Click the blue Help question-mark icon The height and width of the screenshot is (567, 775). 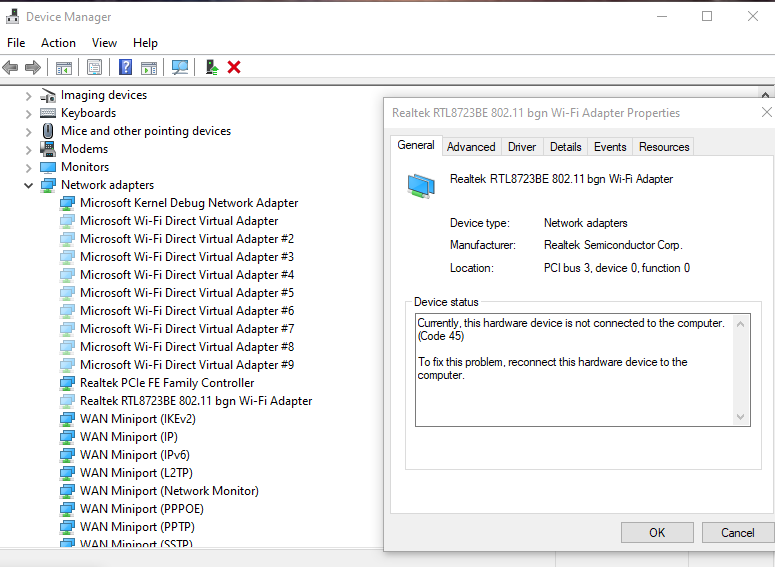coord(126,67)
